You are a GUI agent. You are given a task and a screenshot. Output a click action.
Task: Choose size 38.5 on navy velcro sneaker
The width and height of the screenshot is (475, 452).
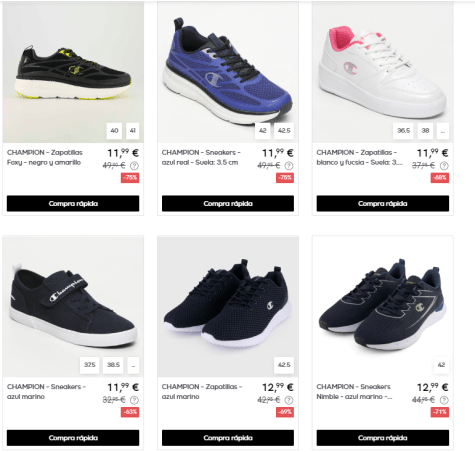[x=113, y=365]
